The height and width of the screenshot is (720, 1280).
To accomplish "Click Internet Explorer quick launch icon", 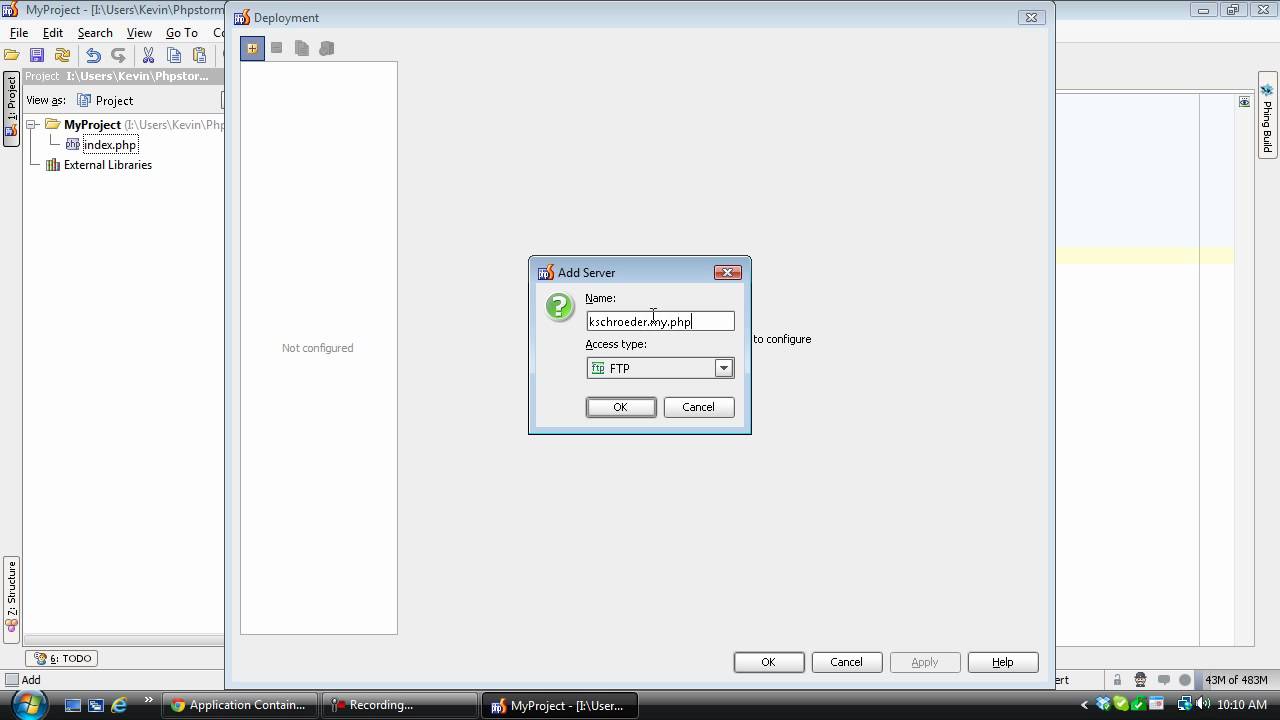I will [119, 705].
